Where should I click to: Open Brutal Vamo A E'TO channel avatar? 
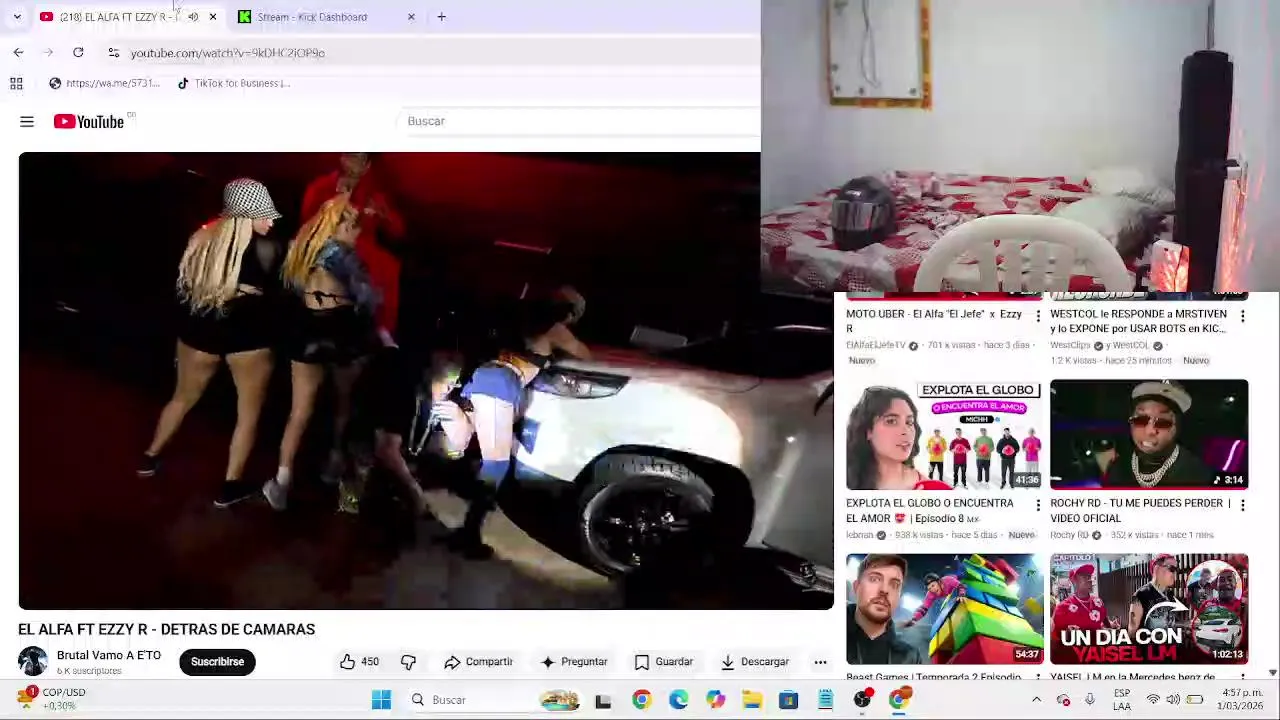[x=33, y=662]
